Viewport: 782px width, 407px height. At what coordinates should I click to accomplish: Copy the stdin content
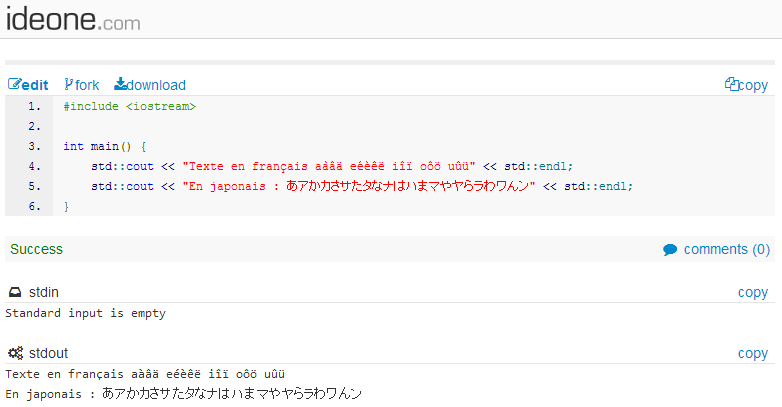point(753,292)
